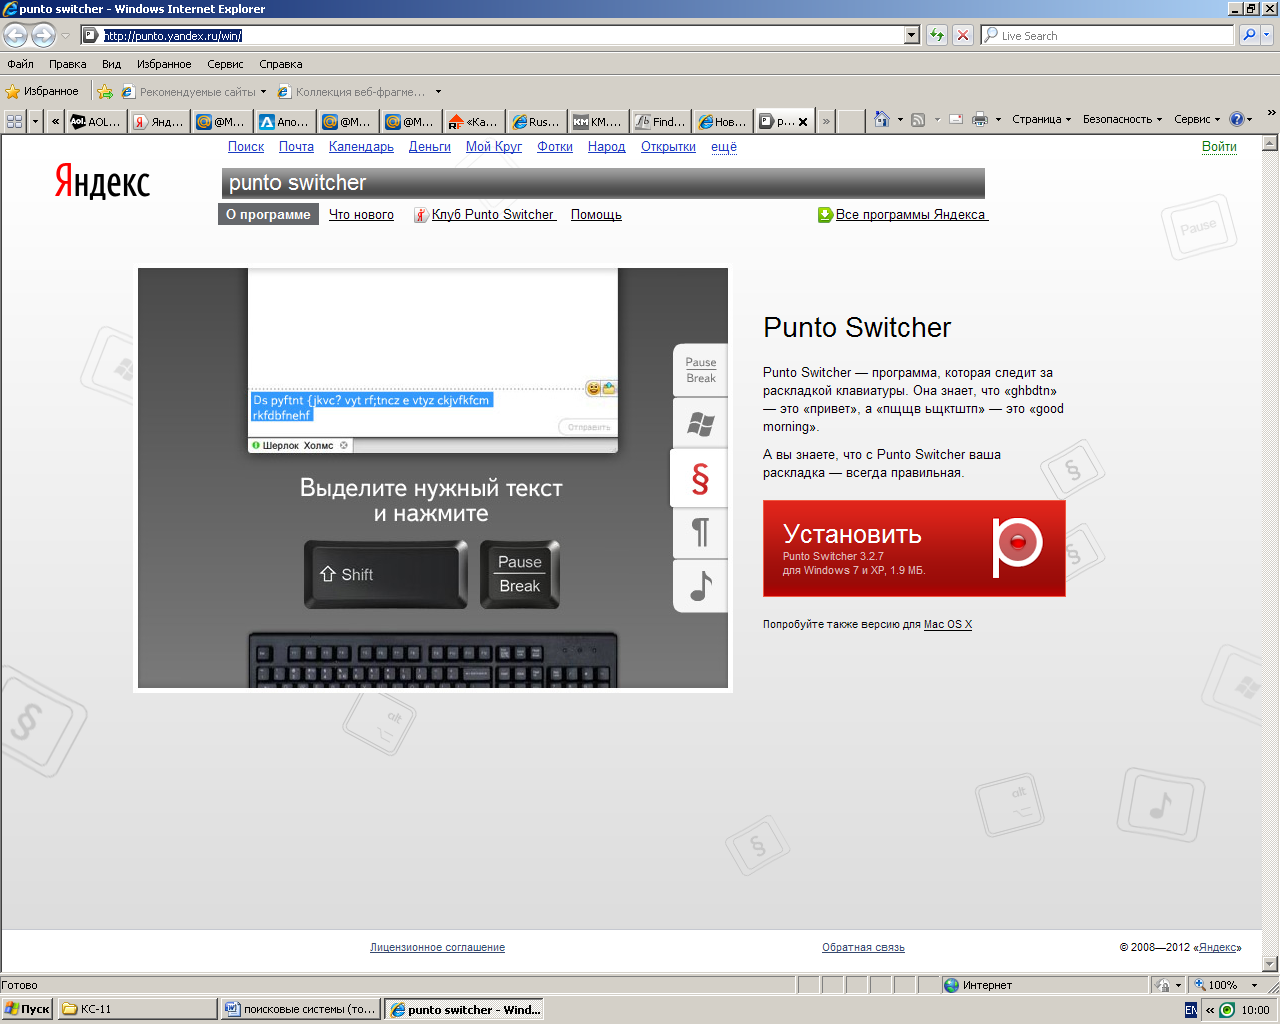Open the Файл menu

(x=20, y=64)
